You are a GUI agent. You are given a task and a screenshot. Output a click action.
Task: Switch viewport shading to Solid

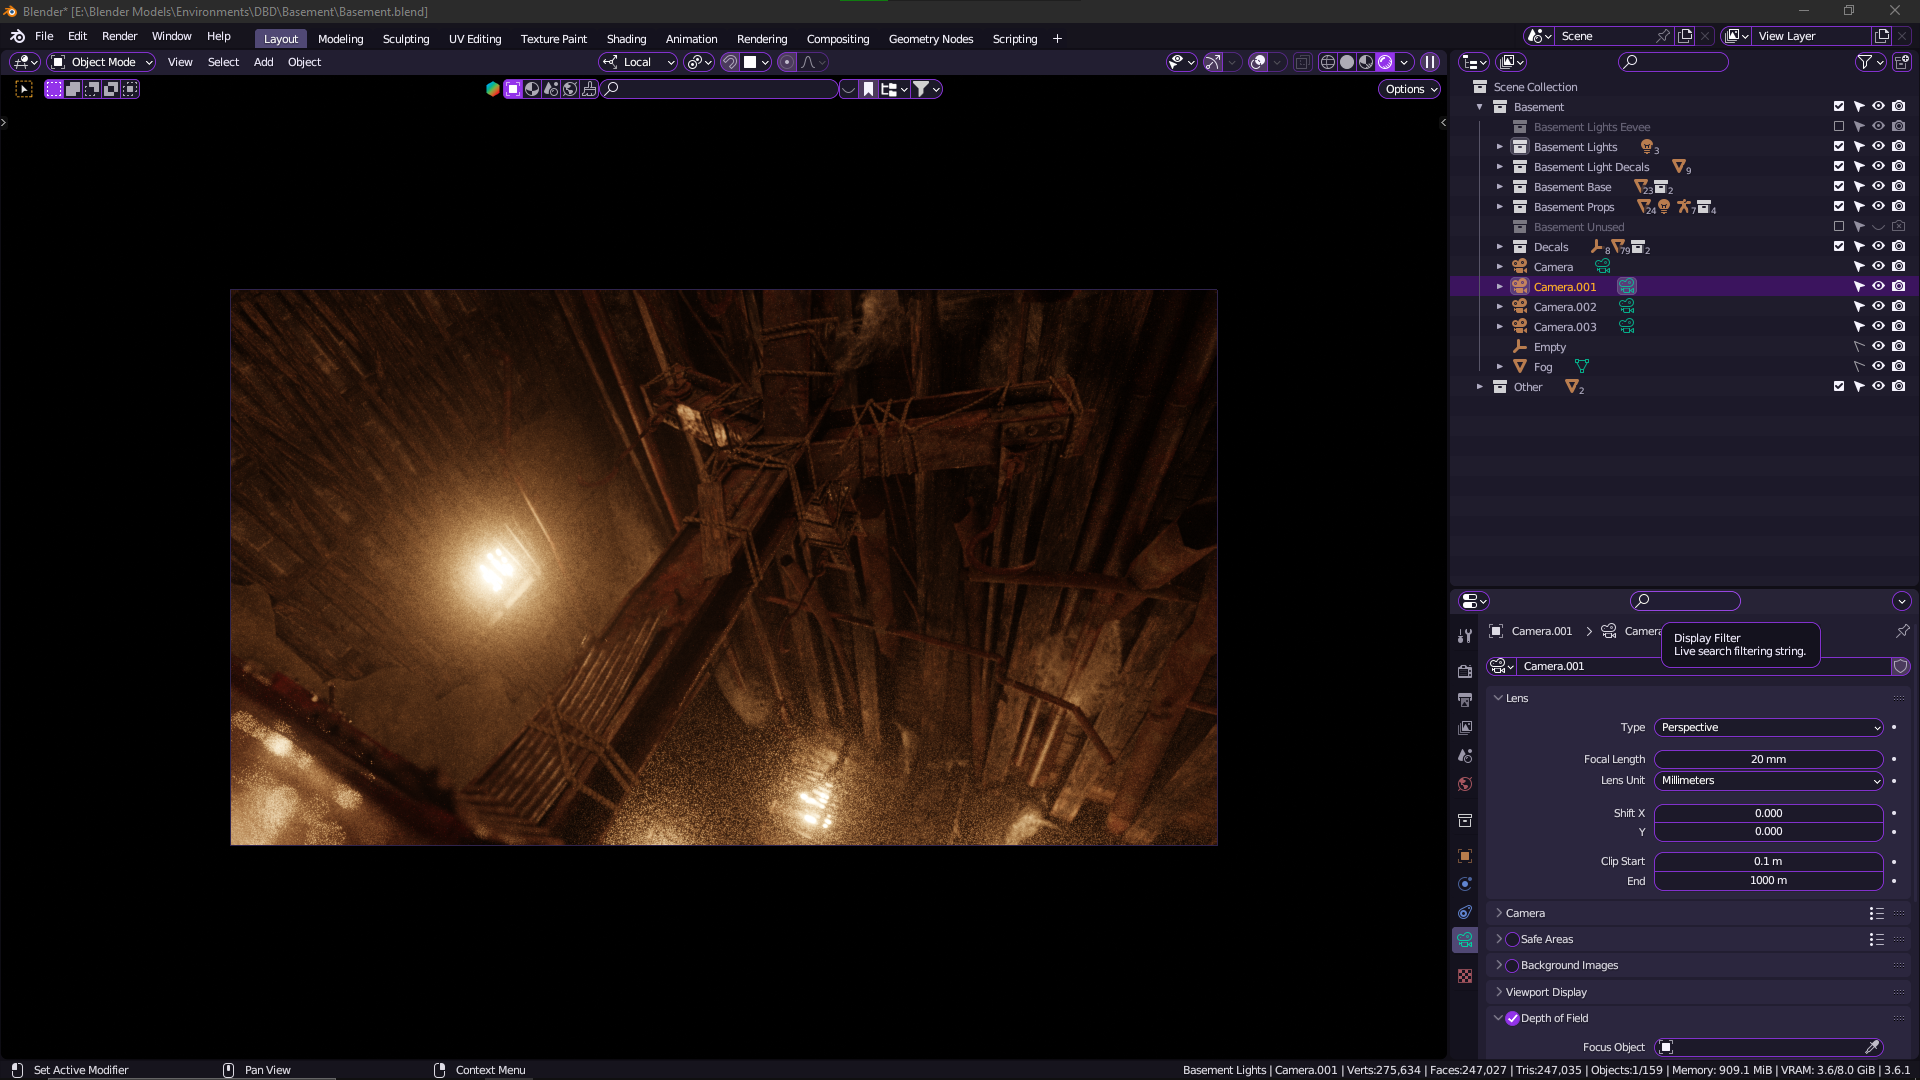[x=1347, y=62]
